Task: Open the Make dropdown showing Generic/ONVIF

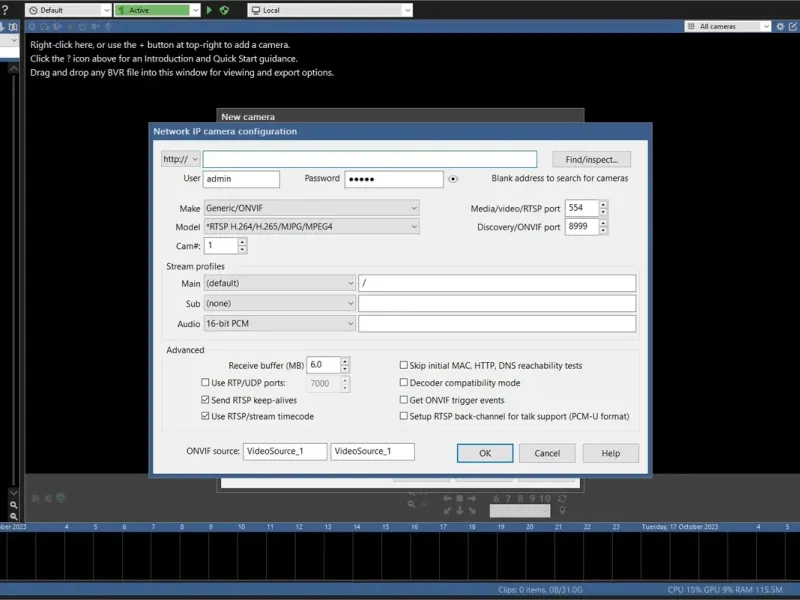Action: [311, 208]
